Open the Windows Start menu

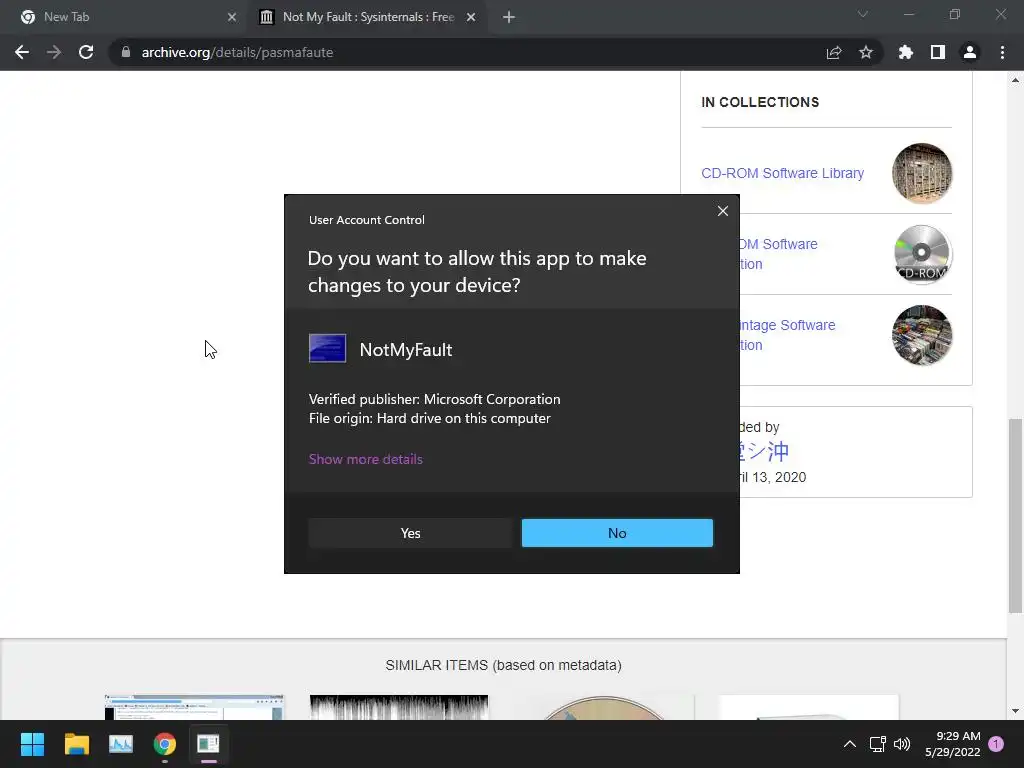[32, 744]
